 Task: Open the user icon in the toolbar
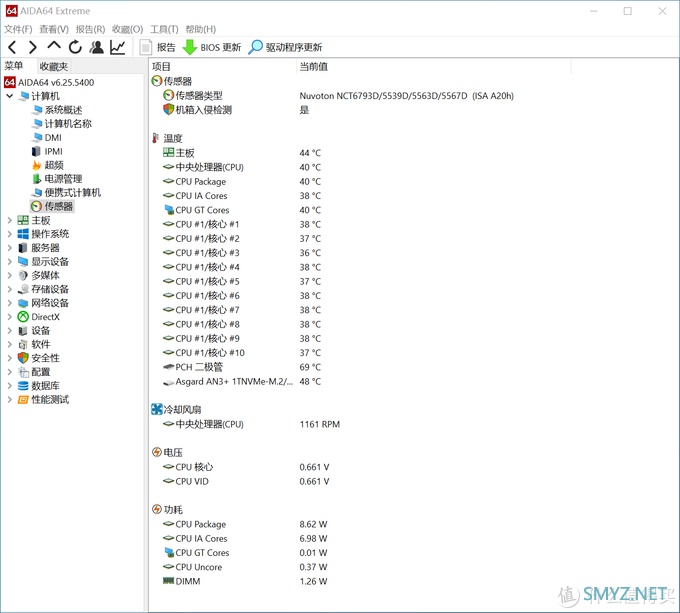(x=96, y=47)
